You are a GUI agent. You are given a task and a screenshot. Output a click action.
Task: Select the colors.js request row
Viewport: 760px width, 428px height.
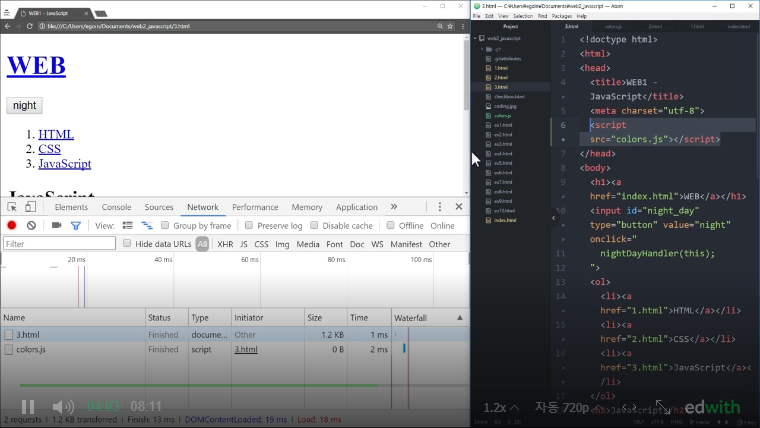click(x=235, y=349)
